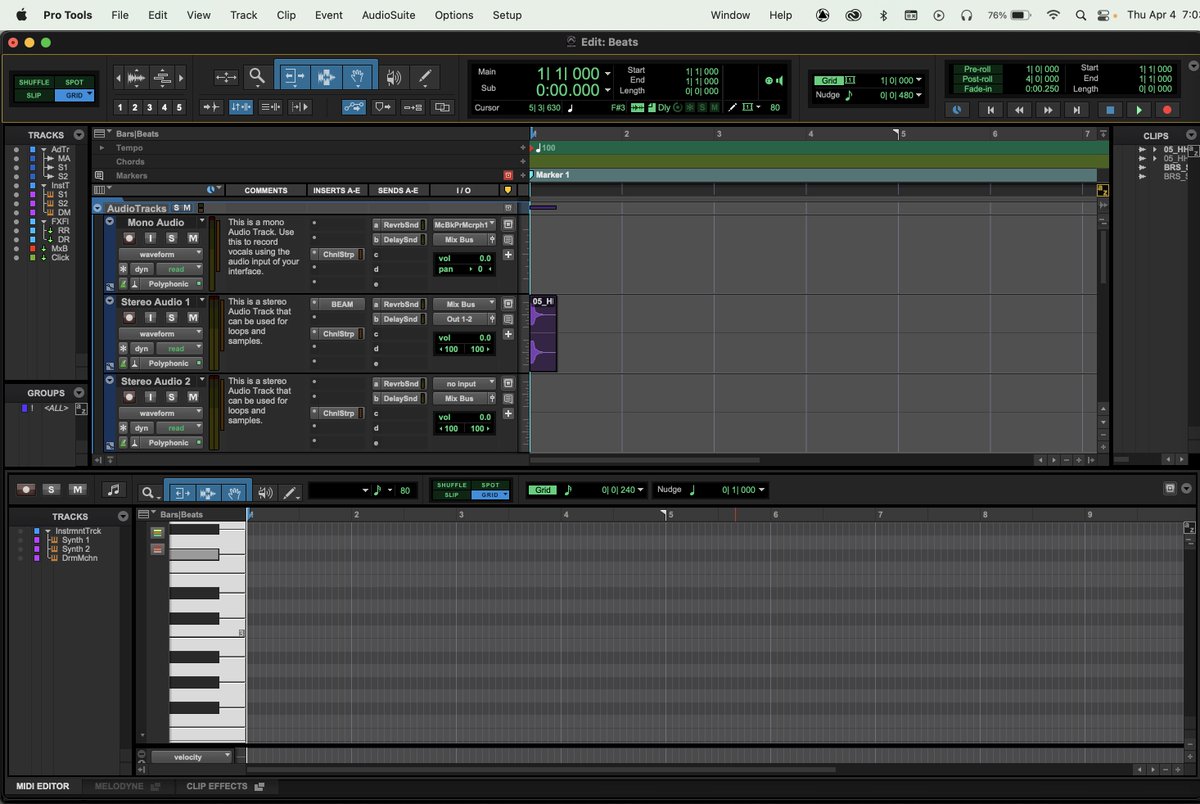
Task: Click the Spotlight search icon in the menu bar
Action: tap(1081, 15)
